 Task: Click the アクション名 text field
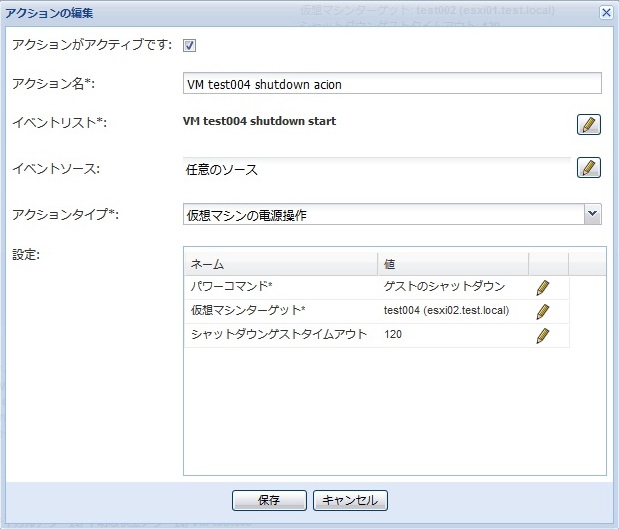coord(392,84)
